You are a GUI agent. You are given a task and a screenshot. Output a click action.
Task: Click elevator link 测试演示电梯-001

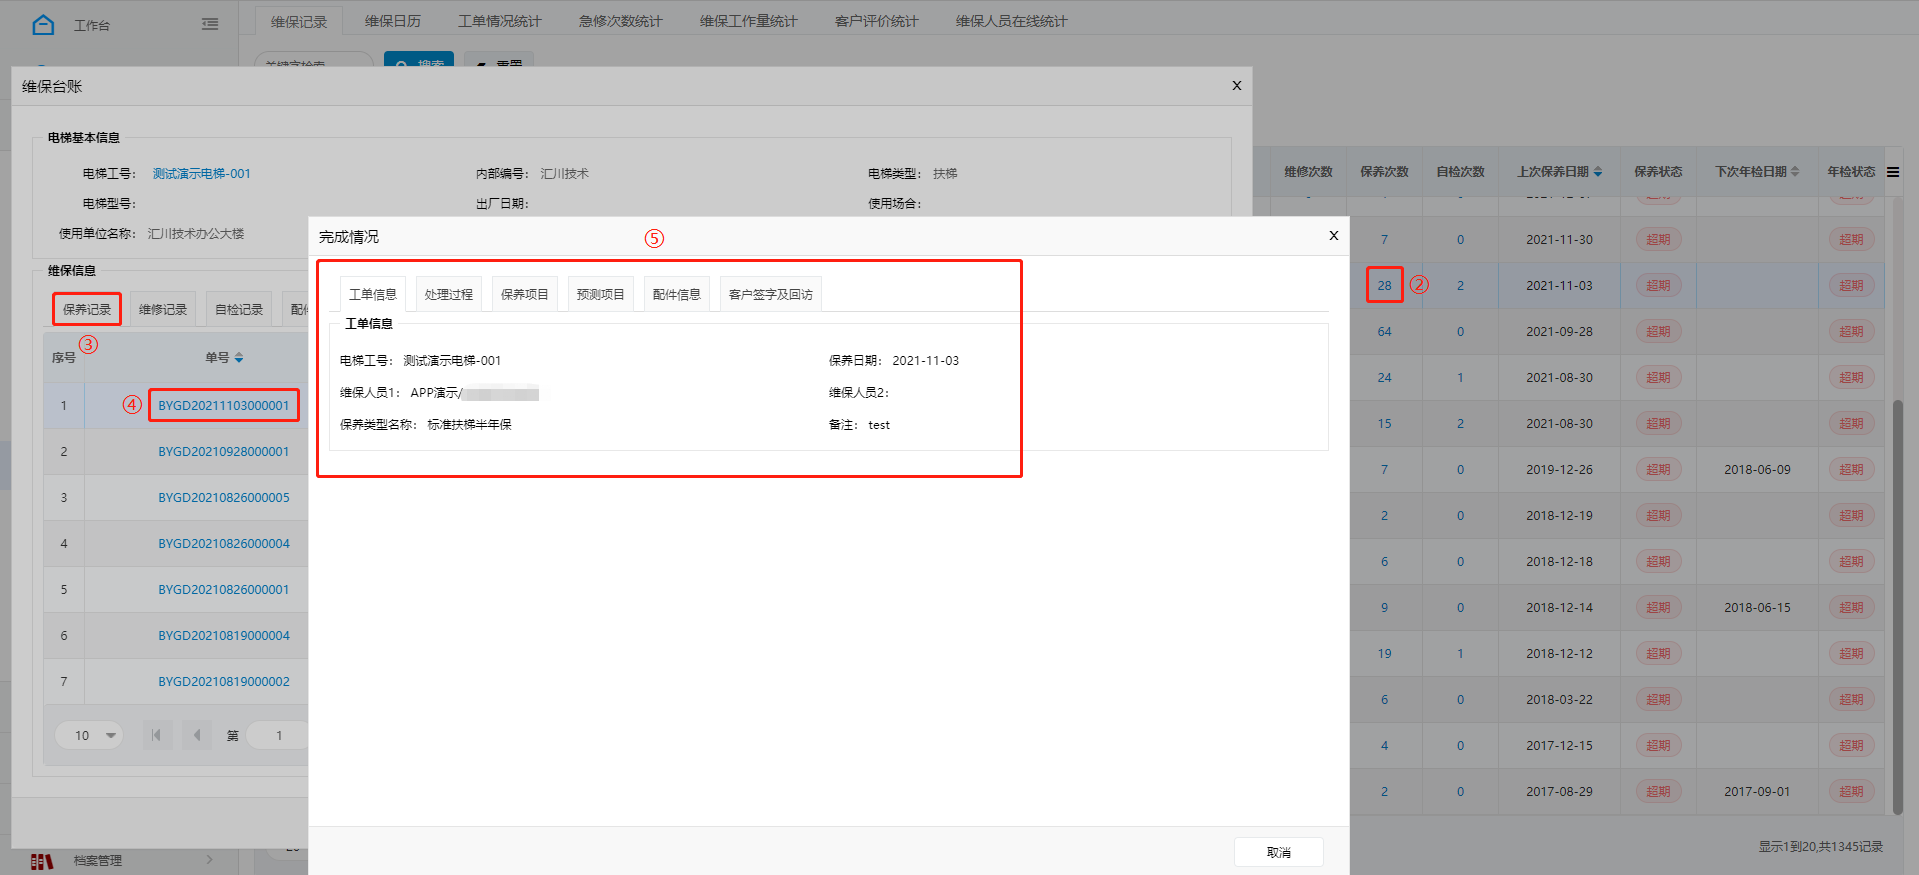point(202,174)
